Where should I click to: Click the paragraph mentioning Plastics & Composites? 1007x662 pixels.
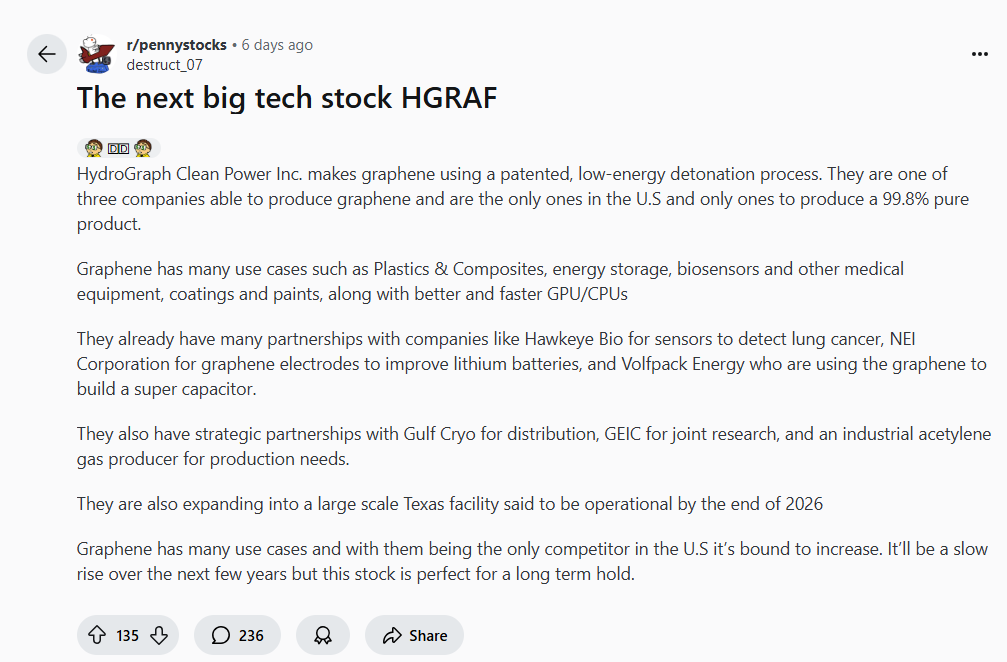coord(490,281)
